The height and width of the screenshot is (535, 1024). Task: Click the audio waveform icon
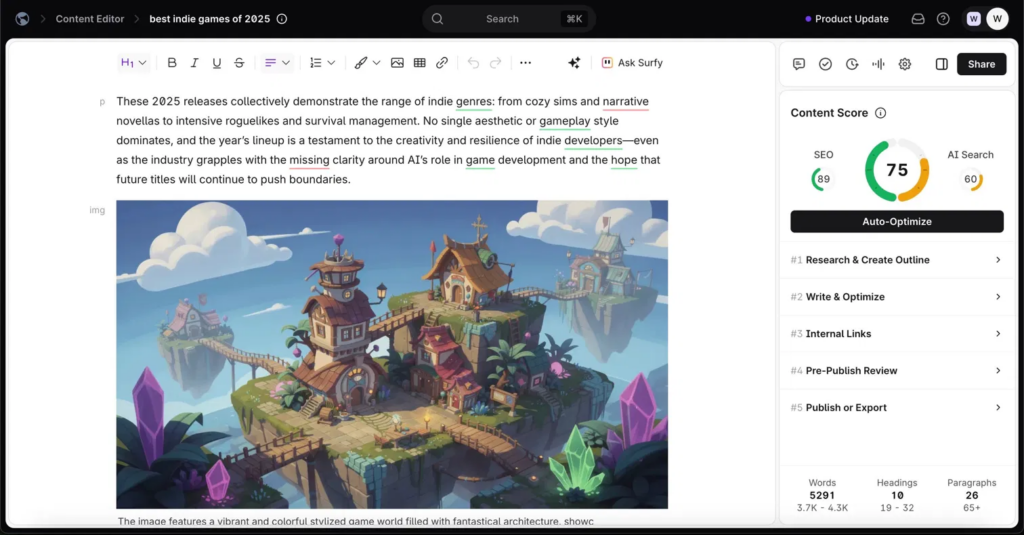coord(878,64)
